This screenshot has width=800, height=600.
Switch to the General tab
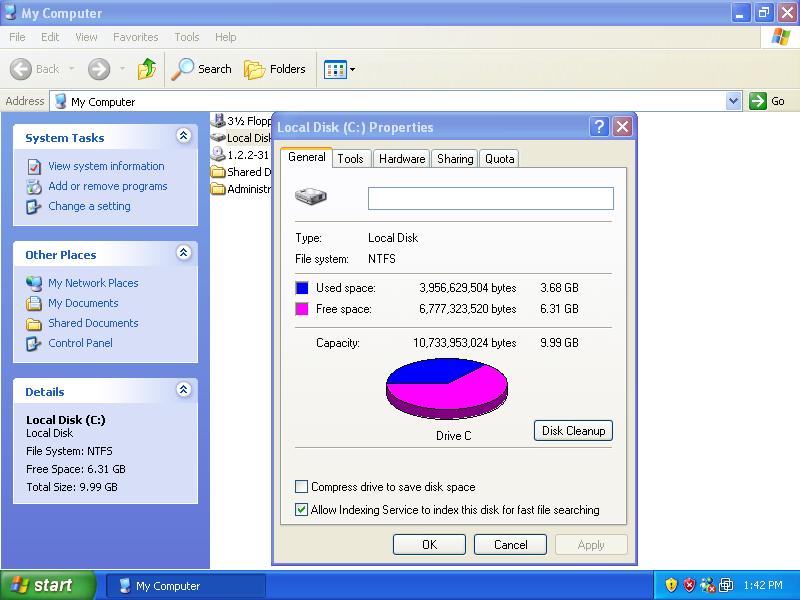click(x=307, y=157)
